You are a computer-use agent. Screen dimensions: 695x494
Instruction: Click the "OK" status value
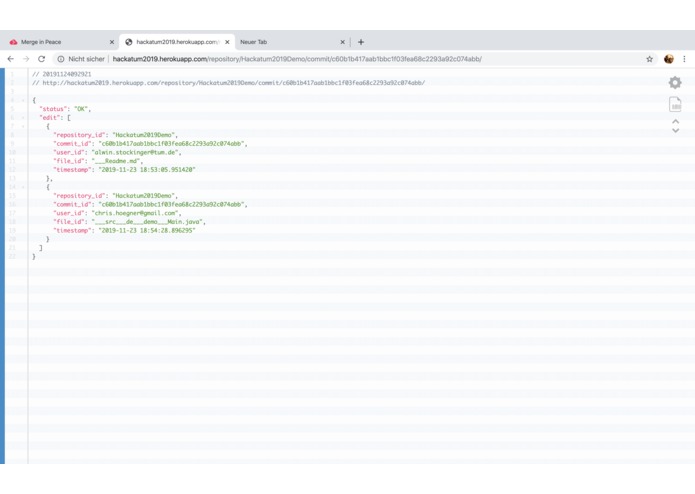click(x=81, y=109)
